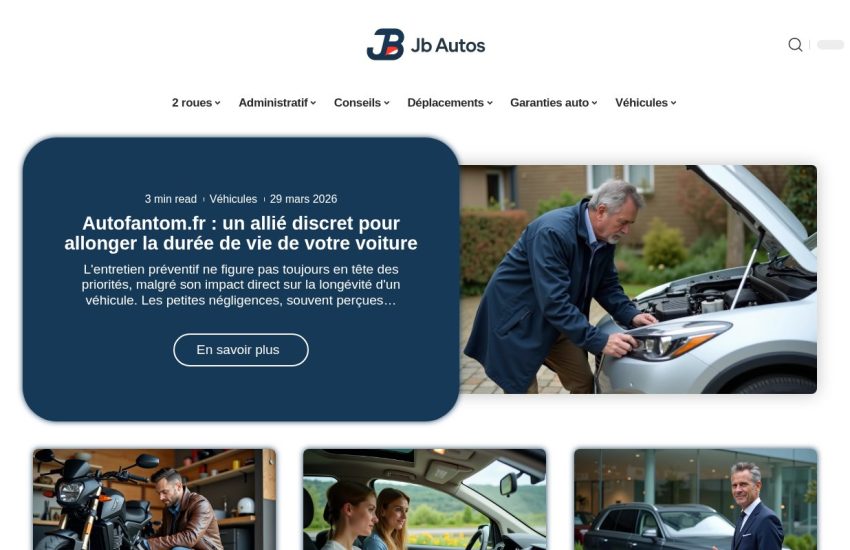
Task: Click the 3 min read label
Action: (x=171, y=199)
